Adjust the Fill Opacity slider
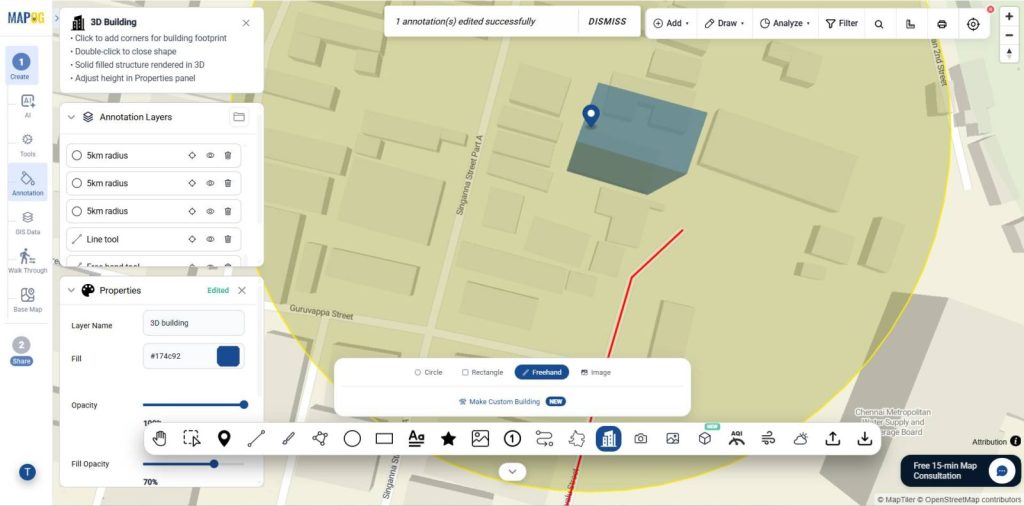 [x=193, y=464]
